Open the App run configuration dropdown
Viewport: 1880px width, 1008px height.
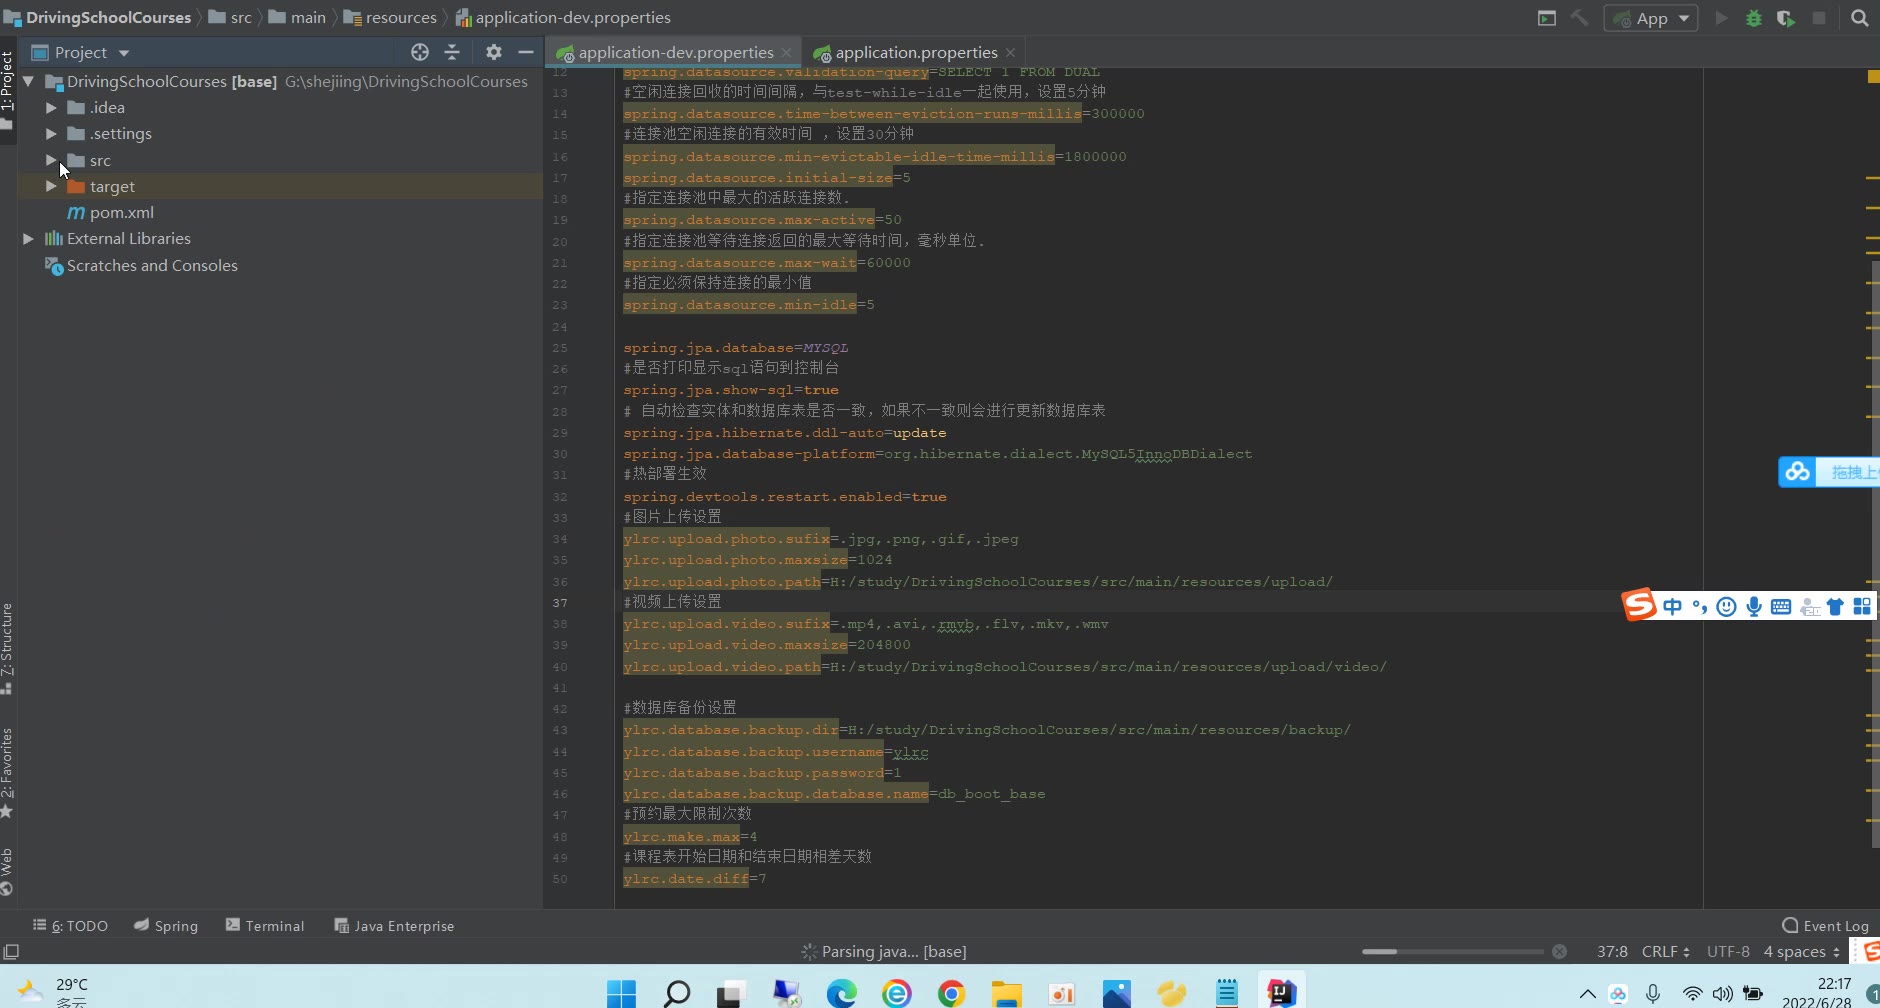[x=1651, y=18]
